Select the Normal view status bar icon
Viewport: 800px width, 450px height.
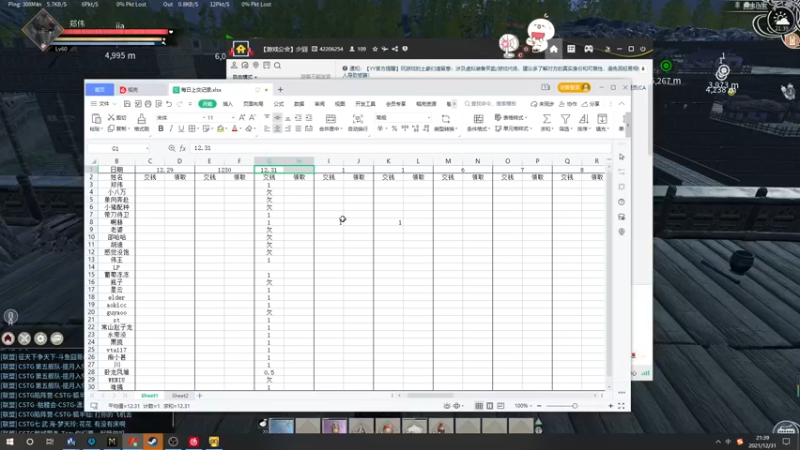click(x=479, y=406)
